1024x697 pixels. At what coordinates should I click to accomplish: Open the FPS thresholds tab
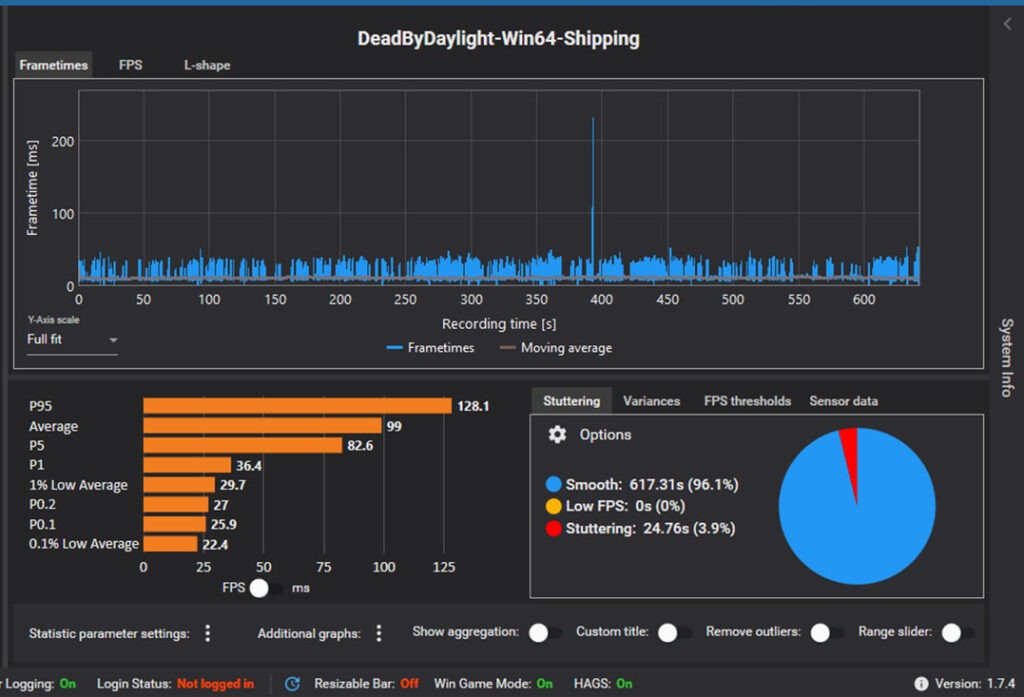click(747, 401)
